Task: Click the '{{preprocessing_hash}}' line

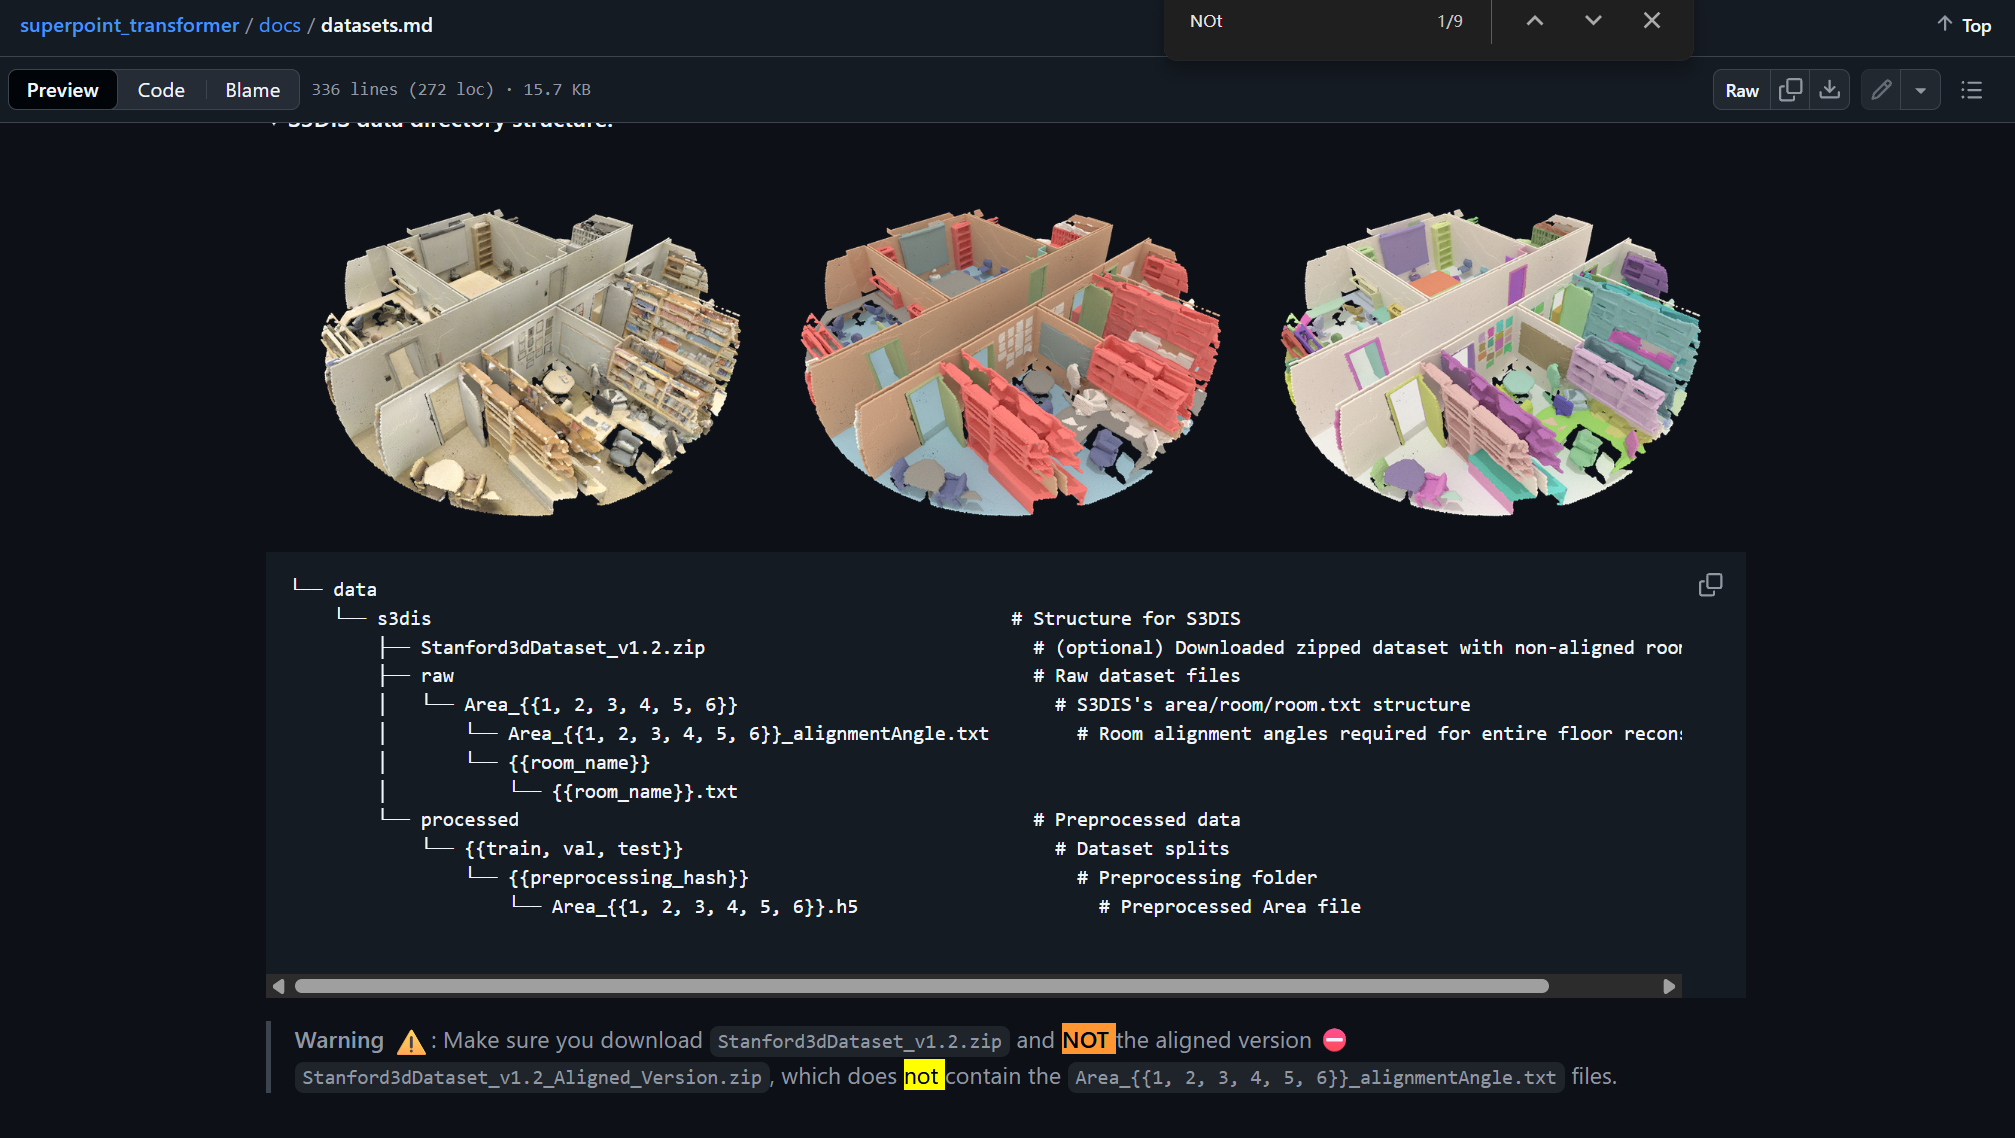Action: [x=628, y=877]
